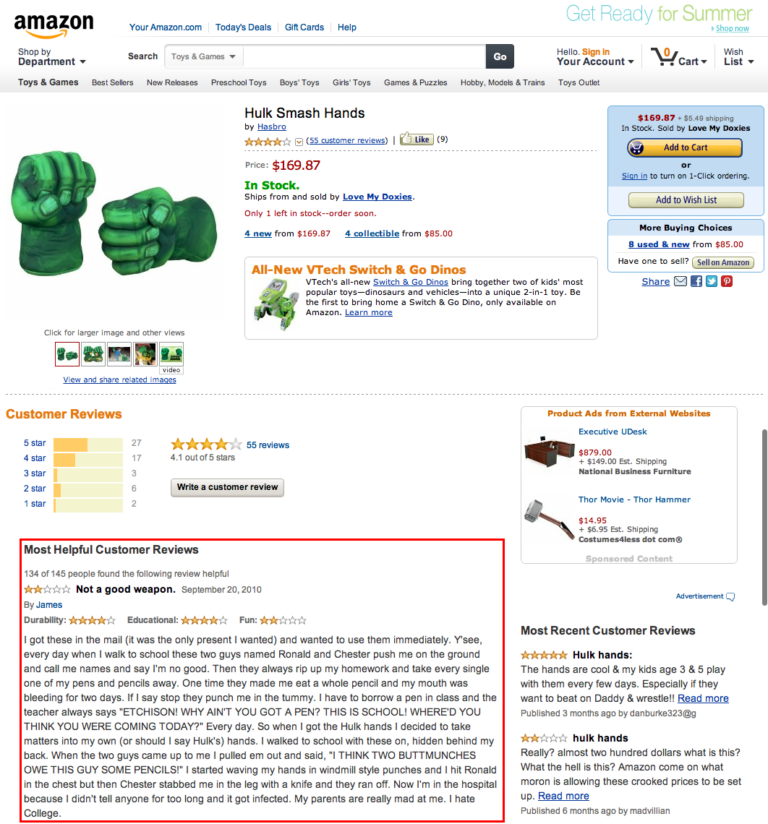Share product on Pinterest icon

726,282
